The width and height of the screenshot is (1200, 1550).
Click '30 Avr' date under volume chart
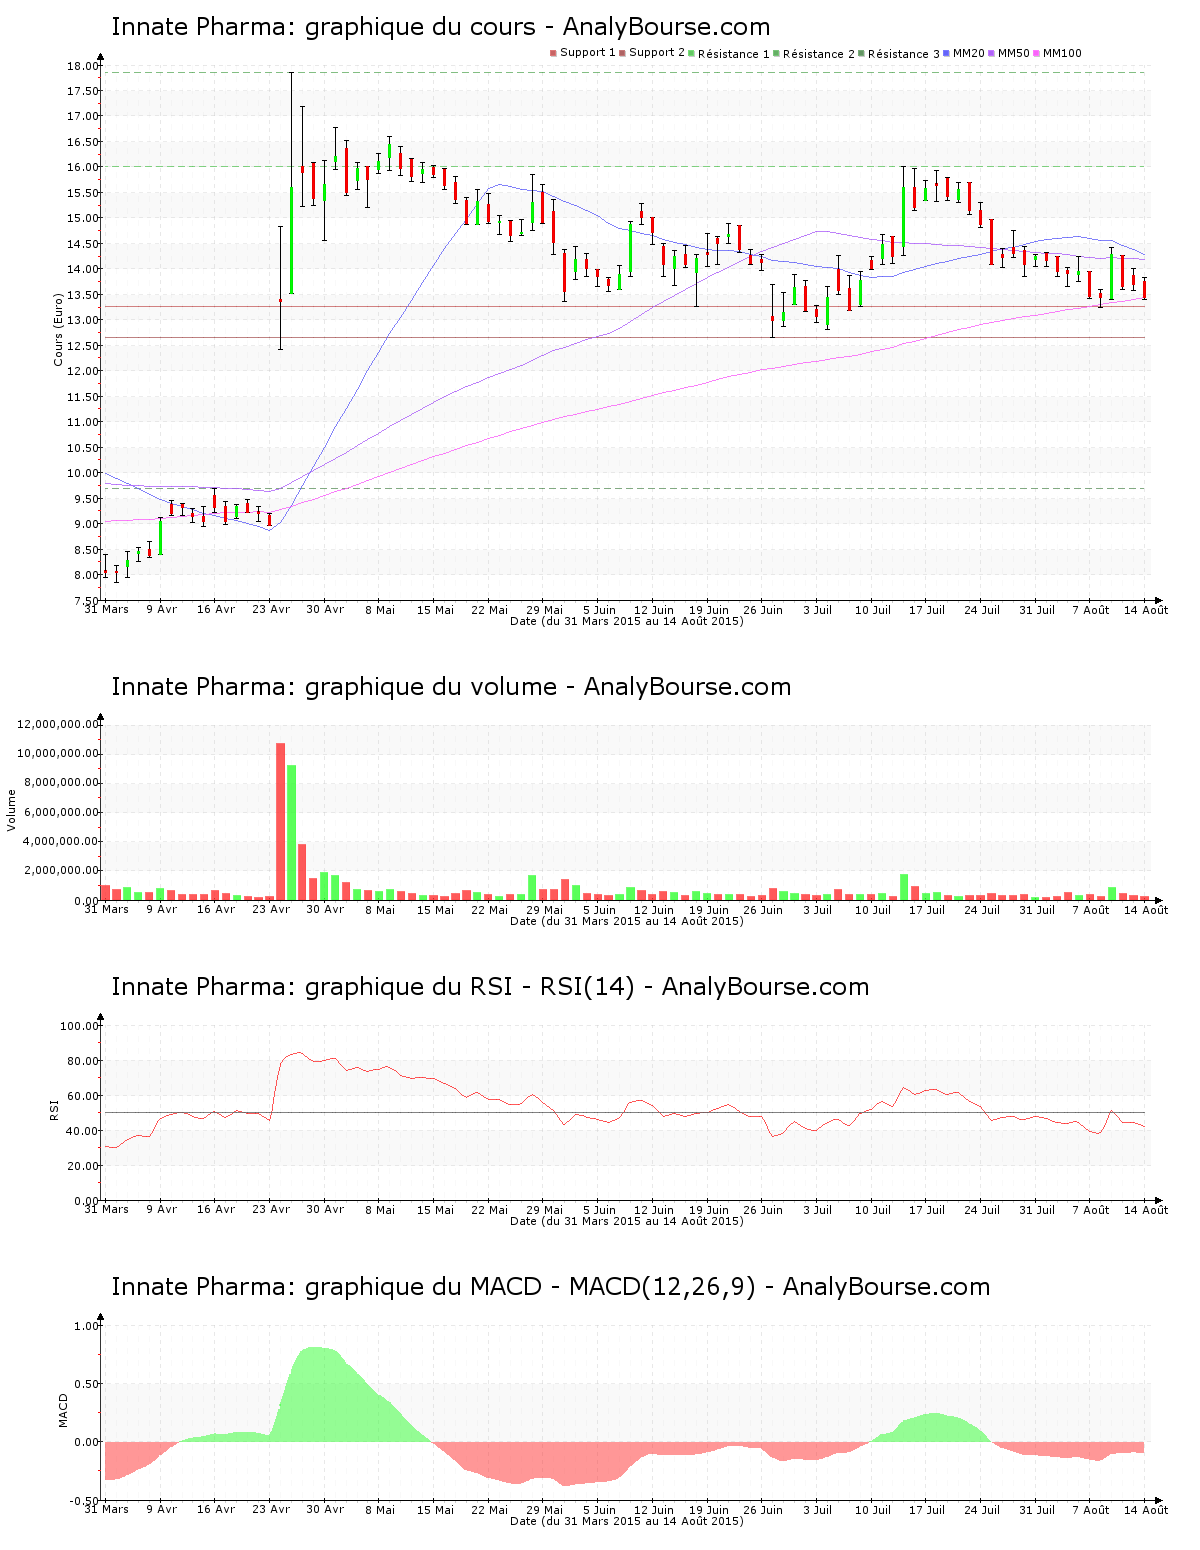click(x=325, y=910)
